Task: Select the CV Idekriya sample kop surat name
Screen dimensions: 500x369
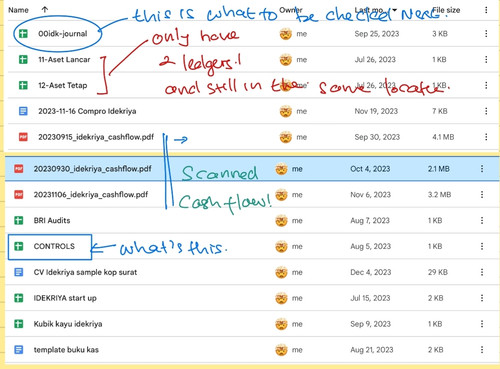Action: coord(85,272)
